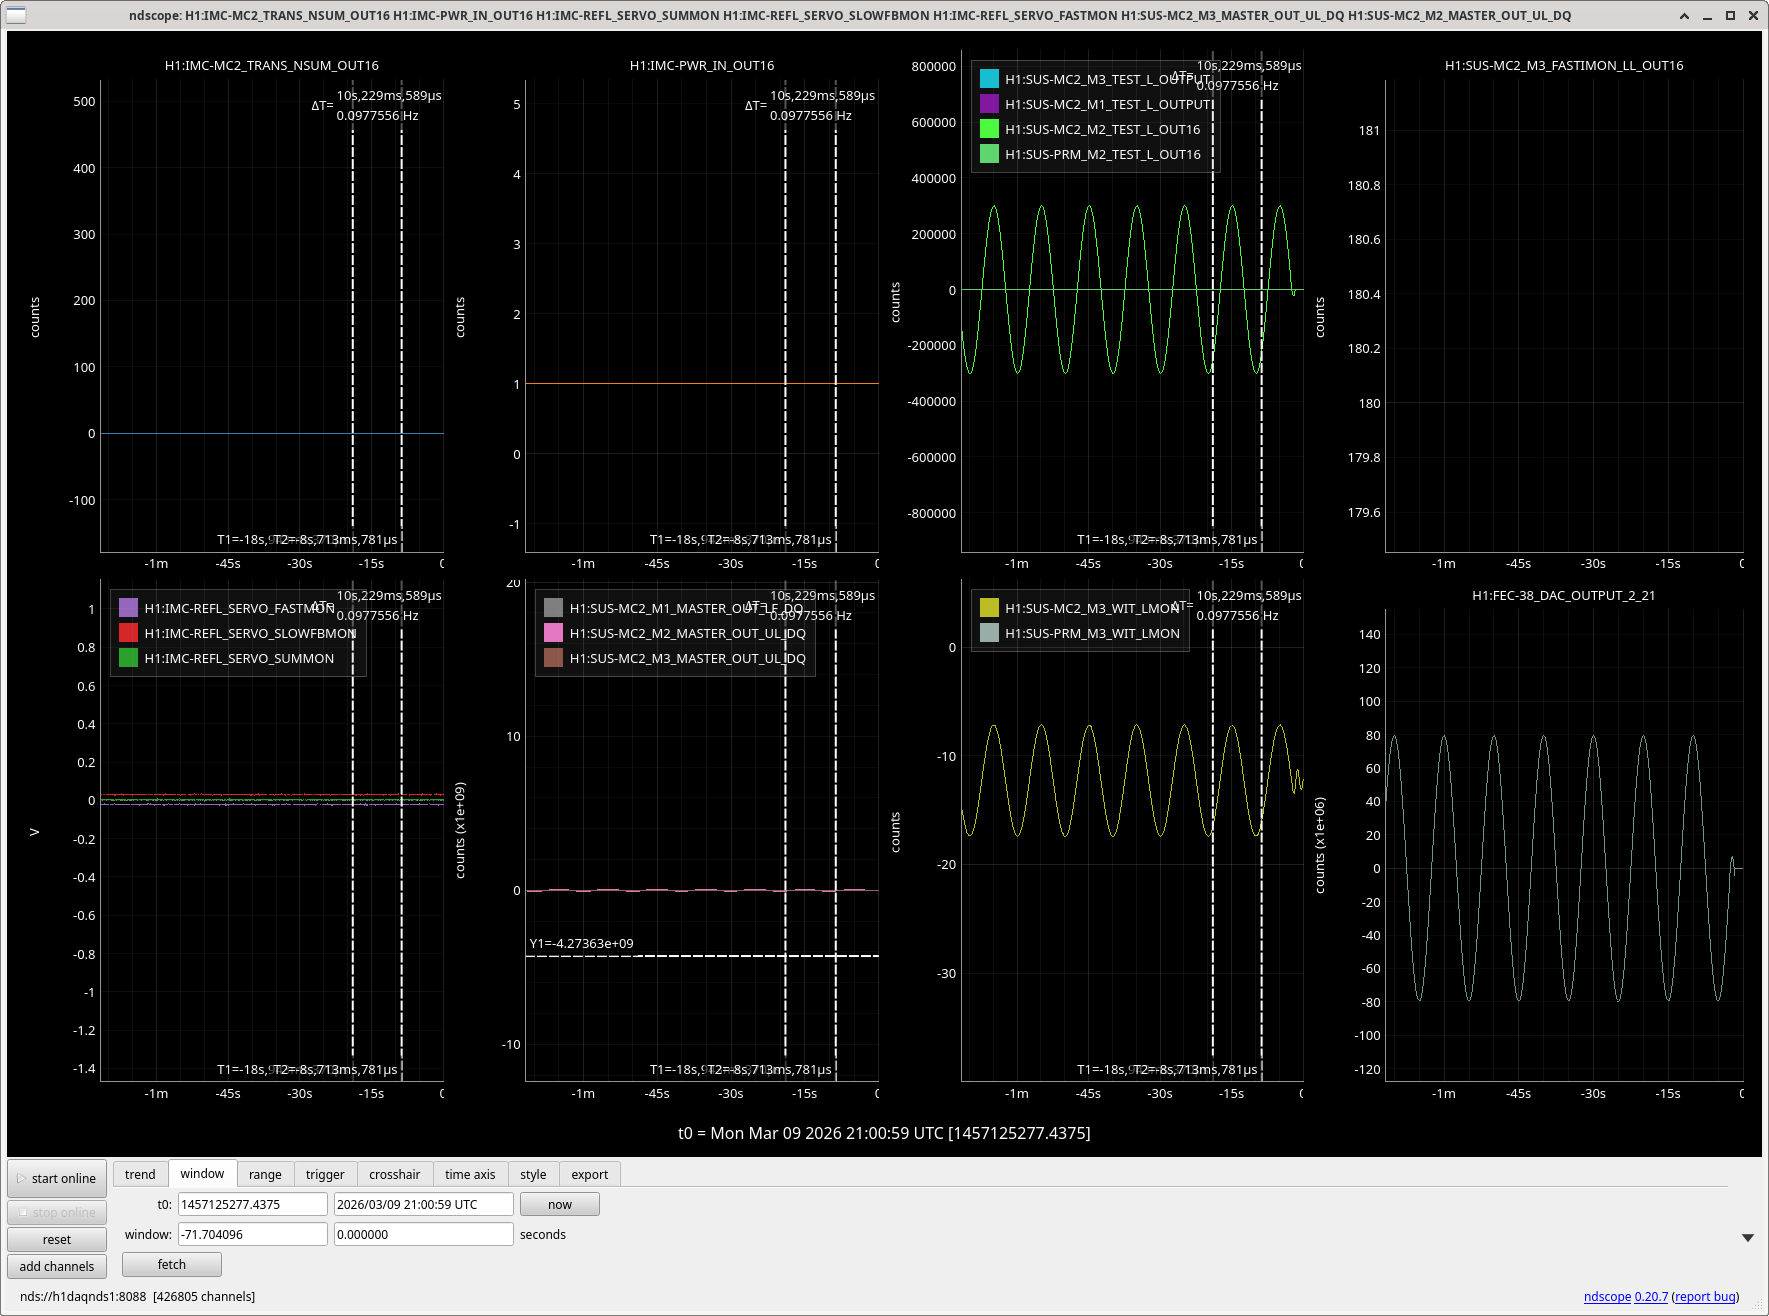
Task: Open the time axis tab
Action: [470, 1174]
